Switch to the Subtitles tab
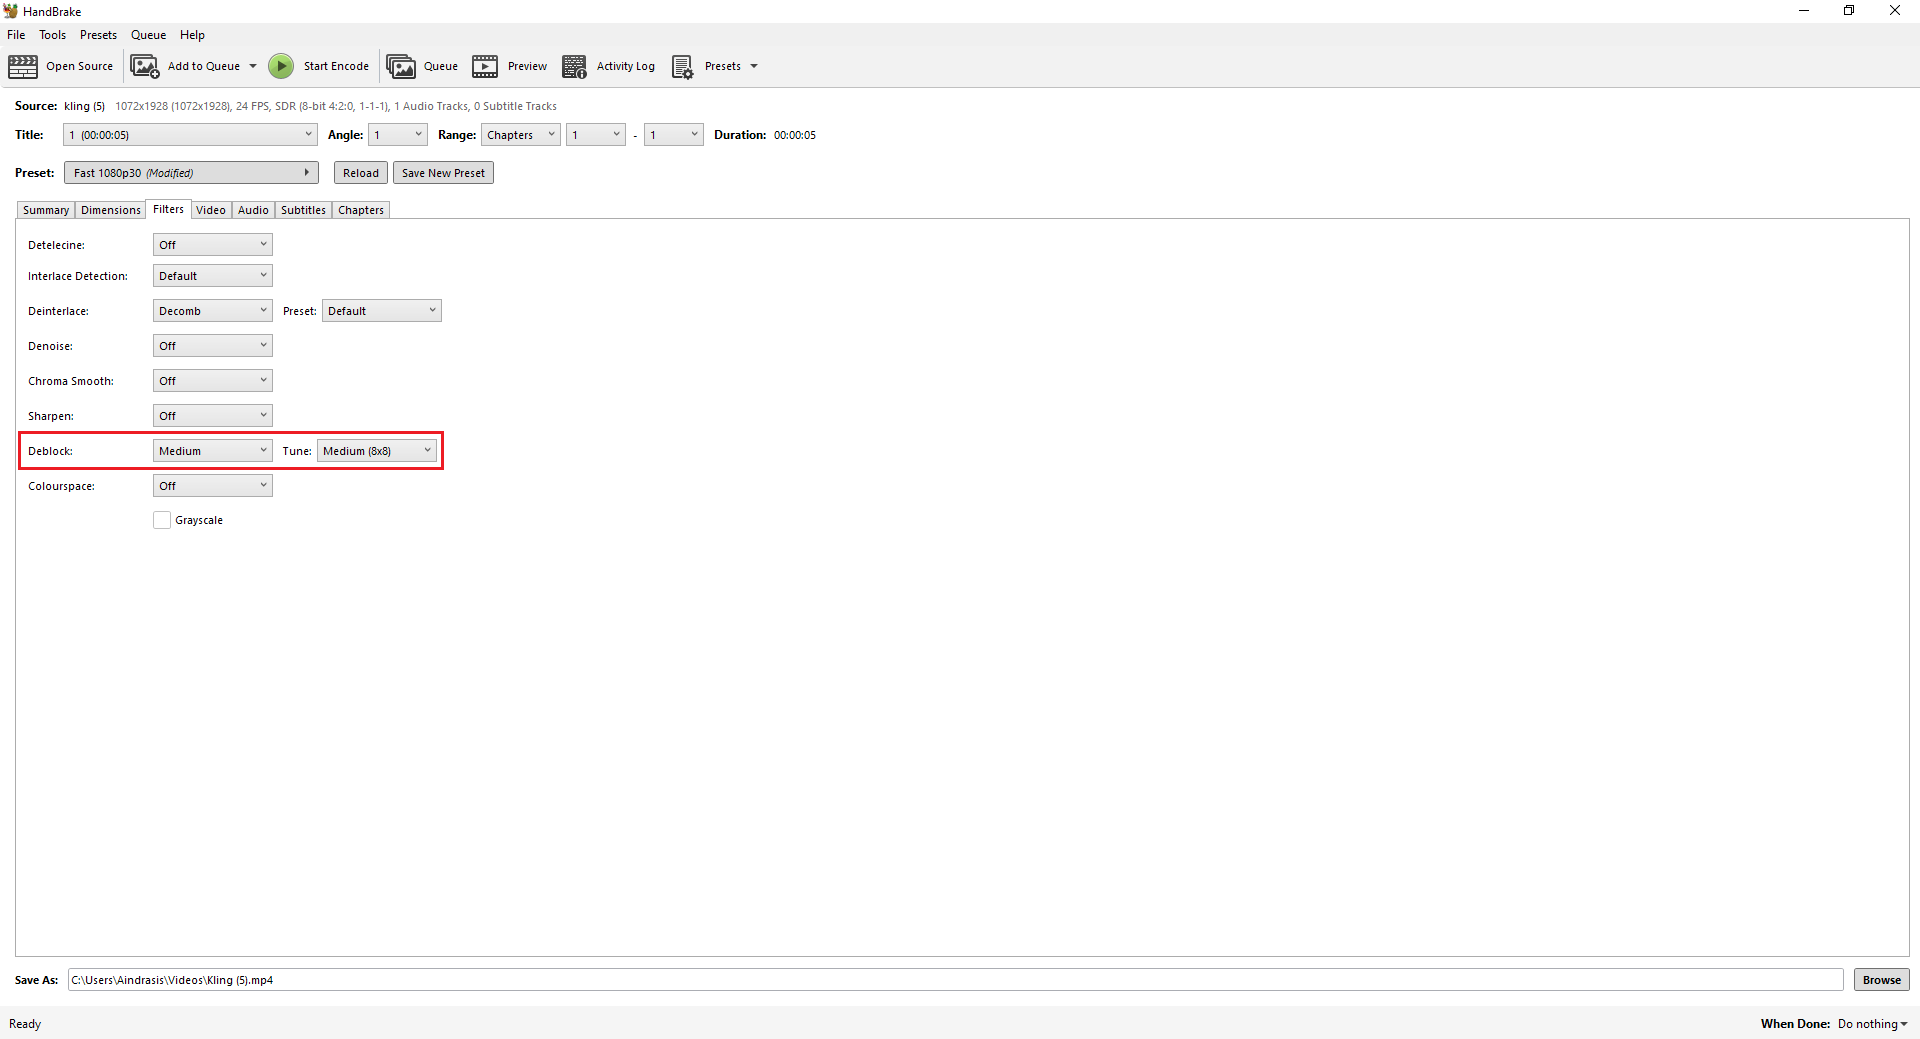This screenshot has width=1920, height=1039. 303,210
